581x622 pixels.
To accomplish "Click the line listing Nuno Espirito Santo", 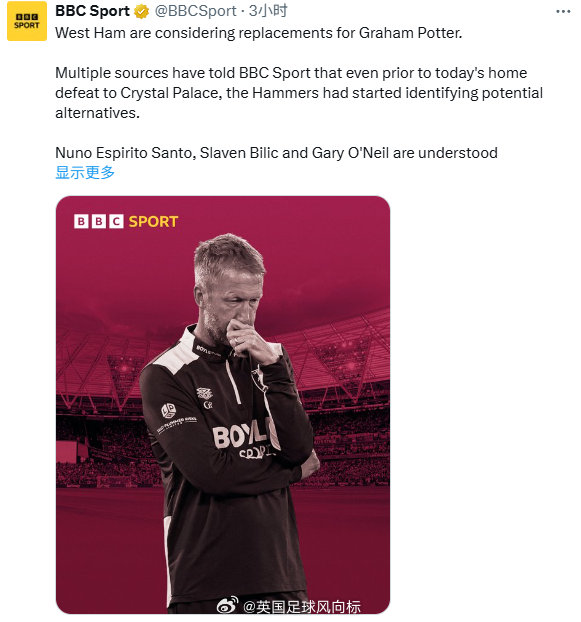I will tap(276, 153).
